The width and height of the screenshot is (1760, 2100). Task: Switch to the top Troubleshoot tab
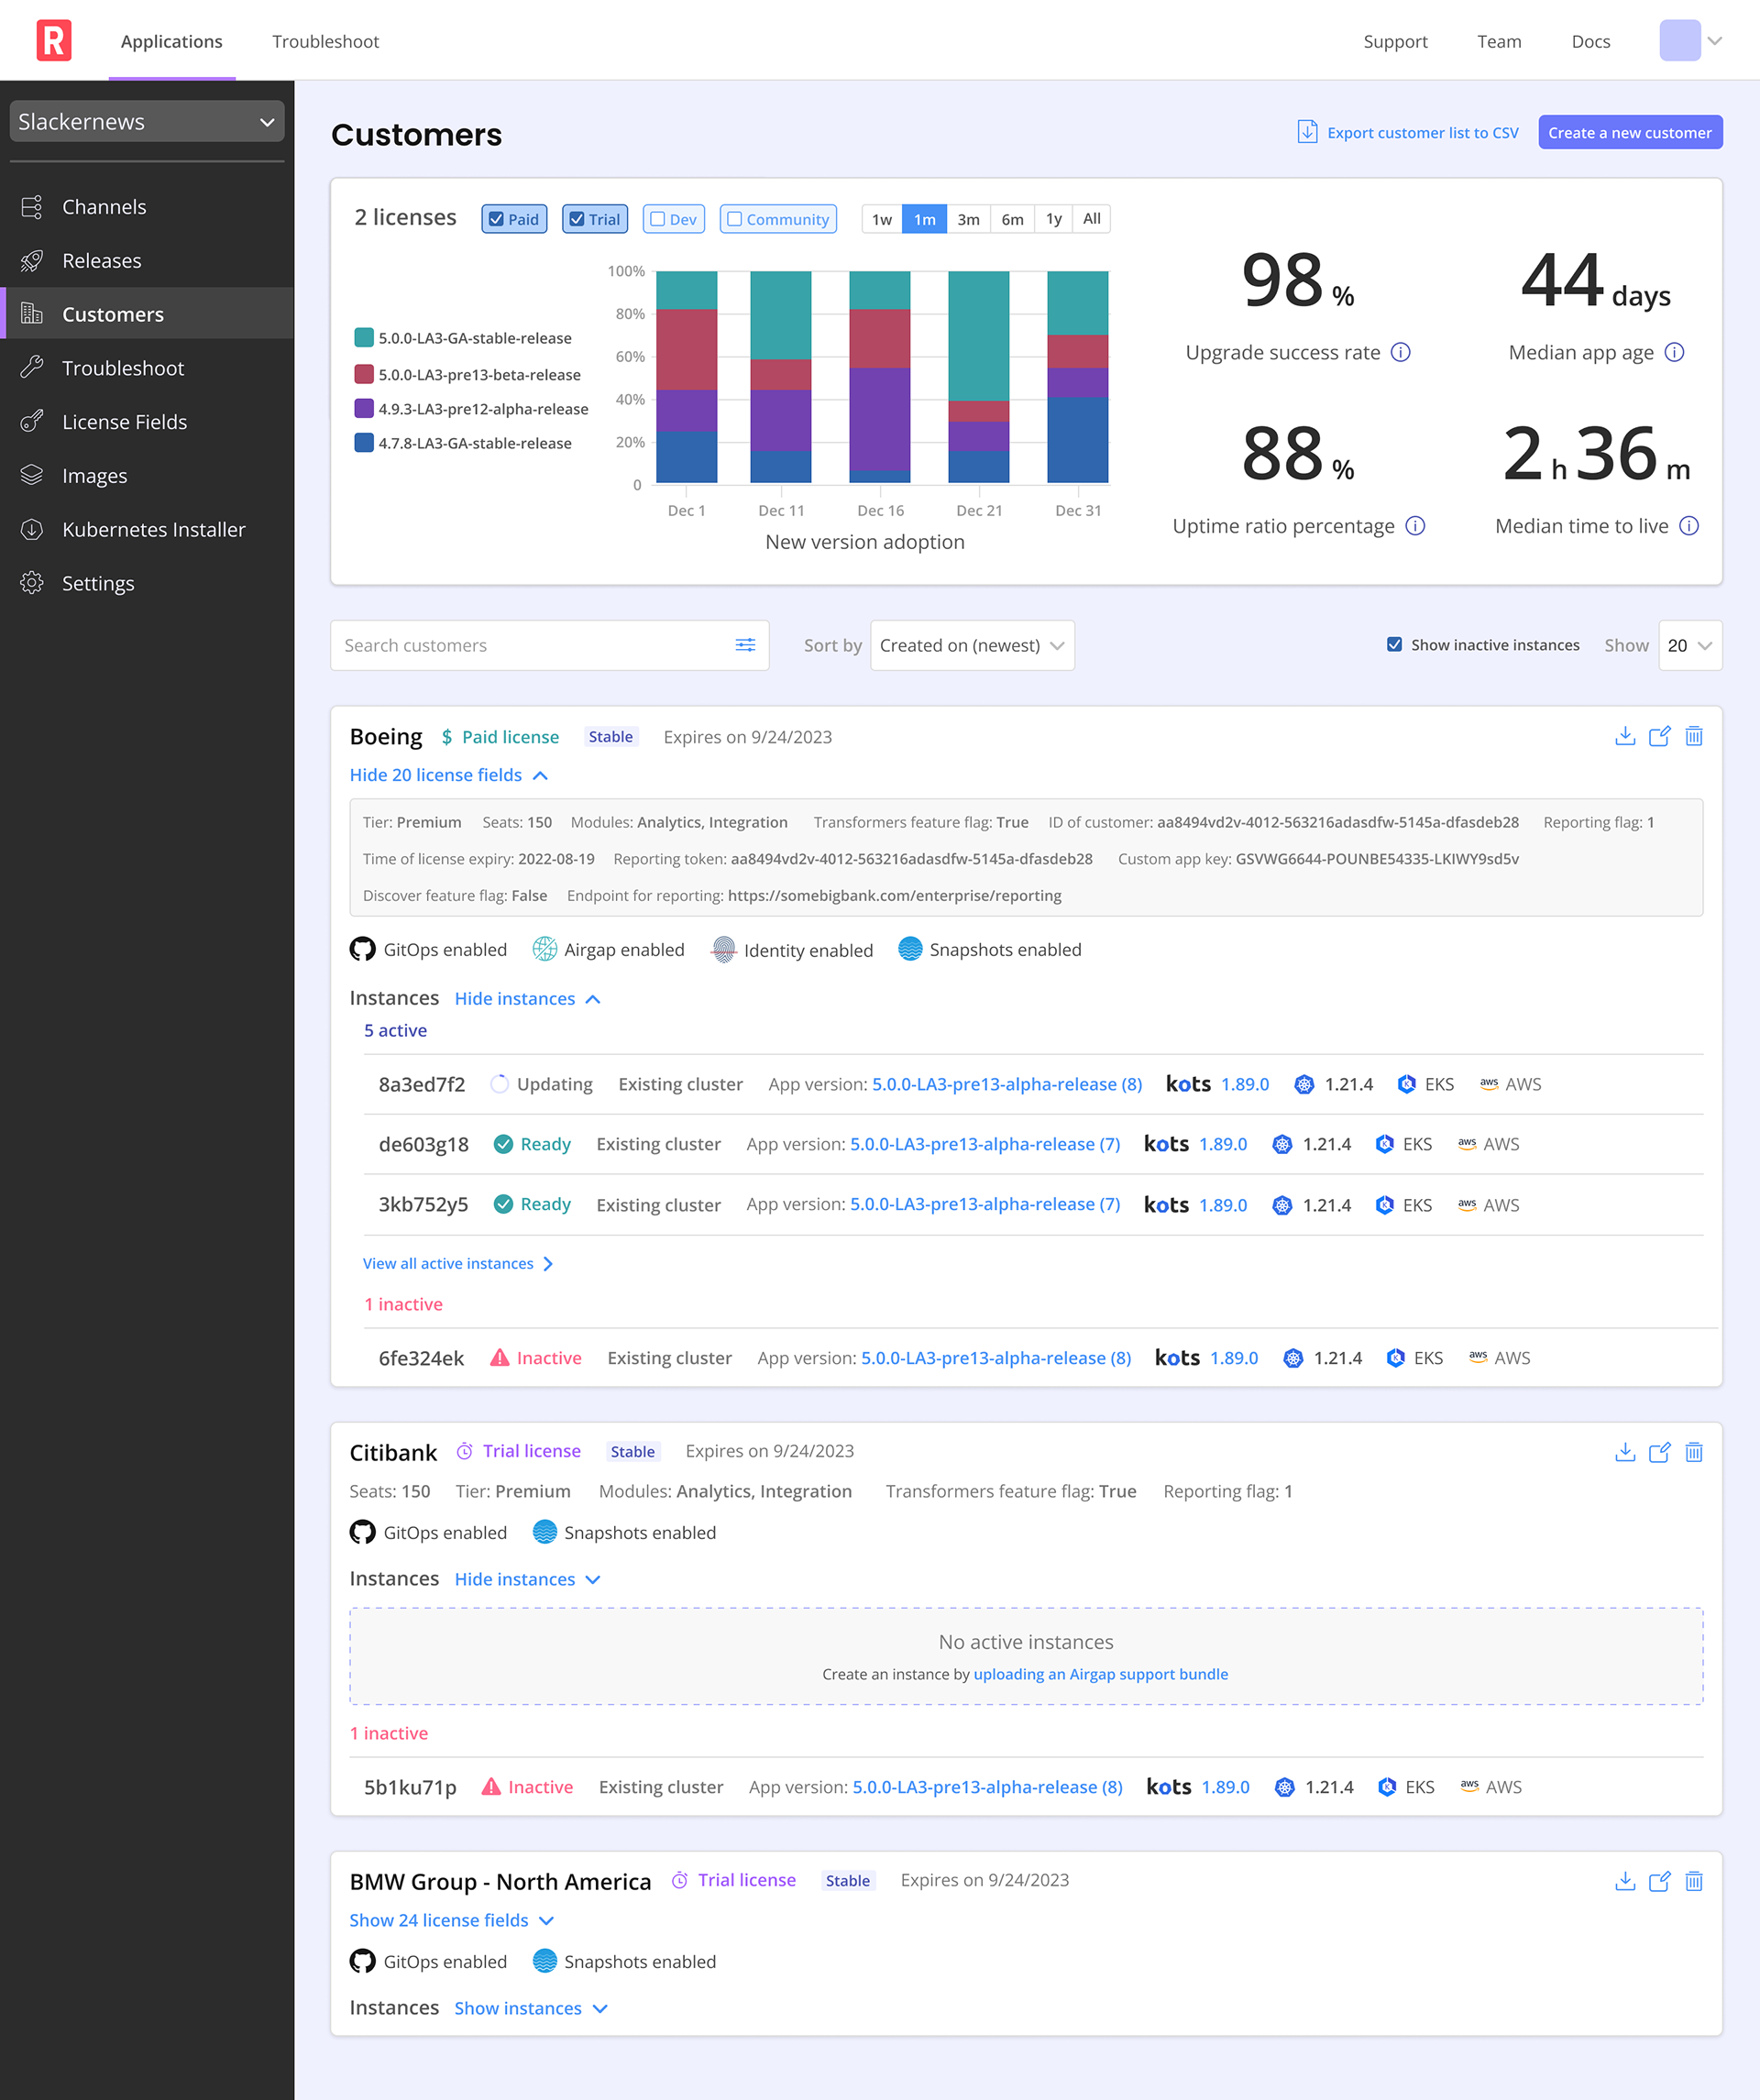click(x=325, y=41)
